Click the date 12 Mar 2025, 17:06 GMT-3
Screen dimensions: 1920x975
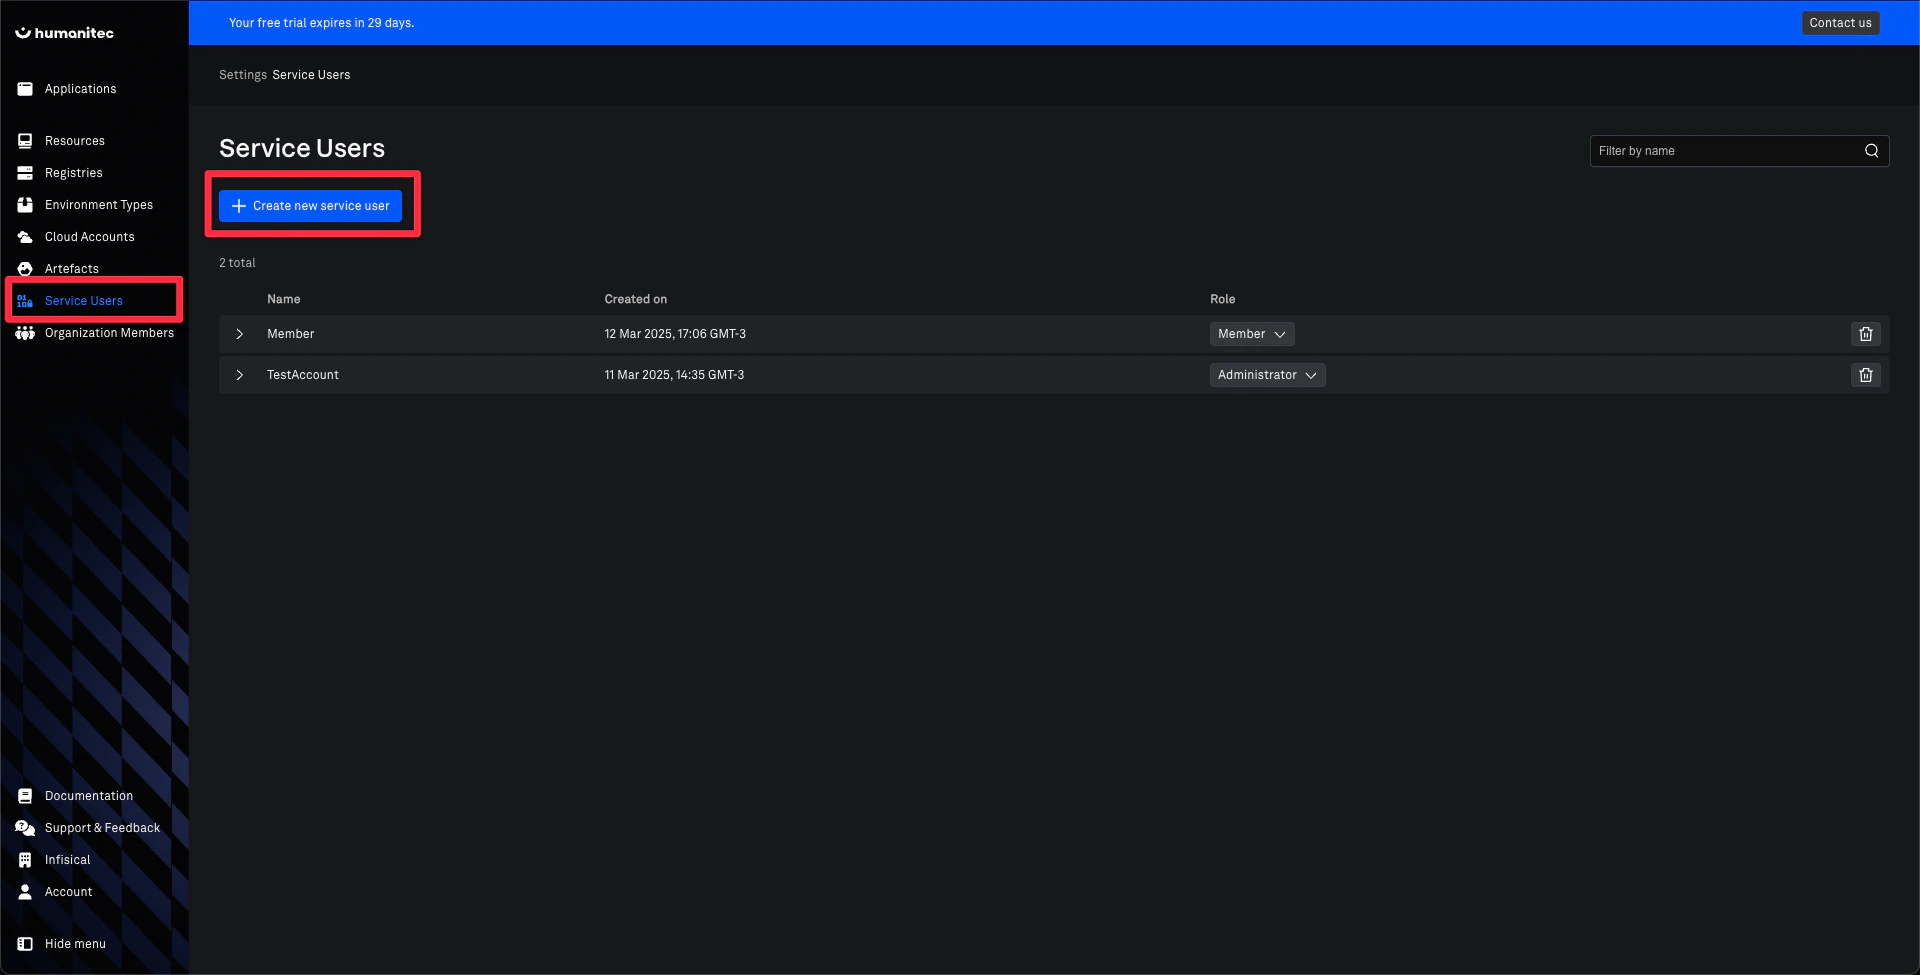(x=675, y=334)
